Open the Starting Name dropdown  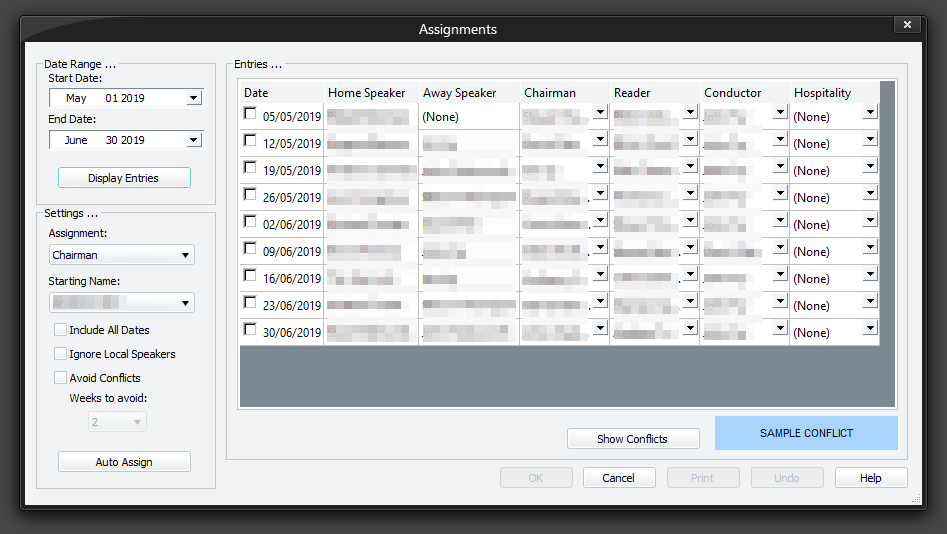tap(121, 303)
